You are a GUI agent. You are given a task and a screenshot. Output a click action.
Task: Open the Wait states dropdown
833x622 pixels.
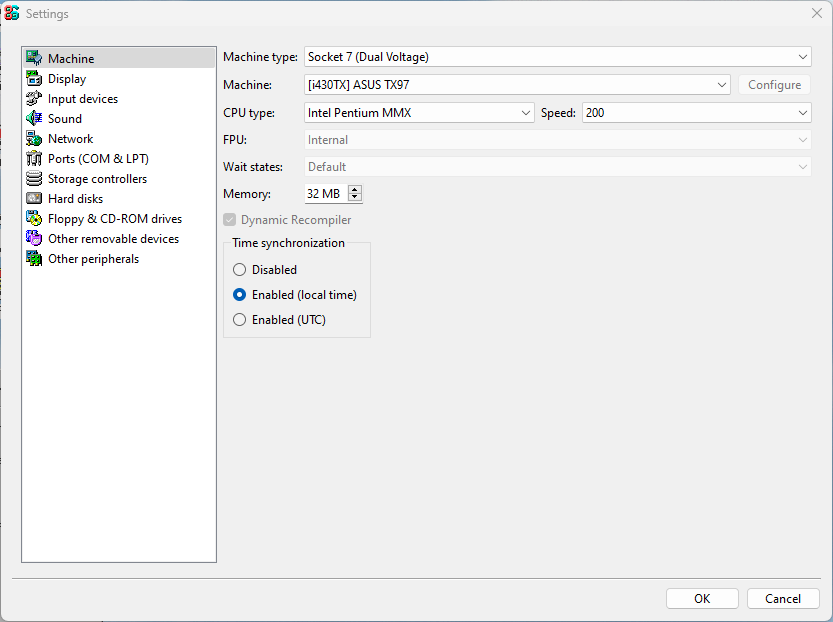(x=557, y=167)
